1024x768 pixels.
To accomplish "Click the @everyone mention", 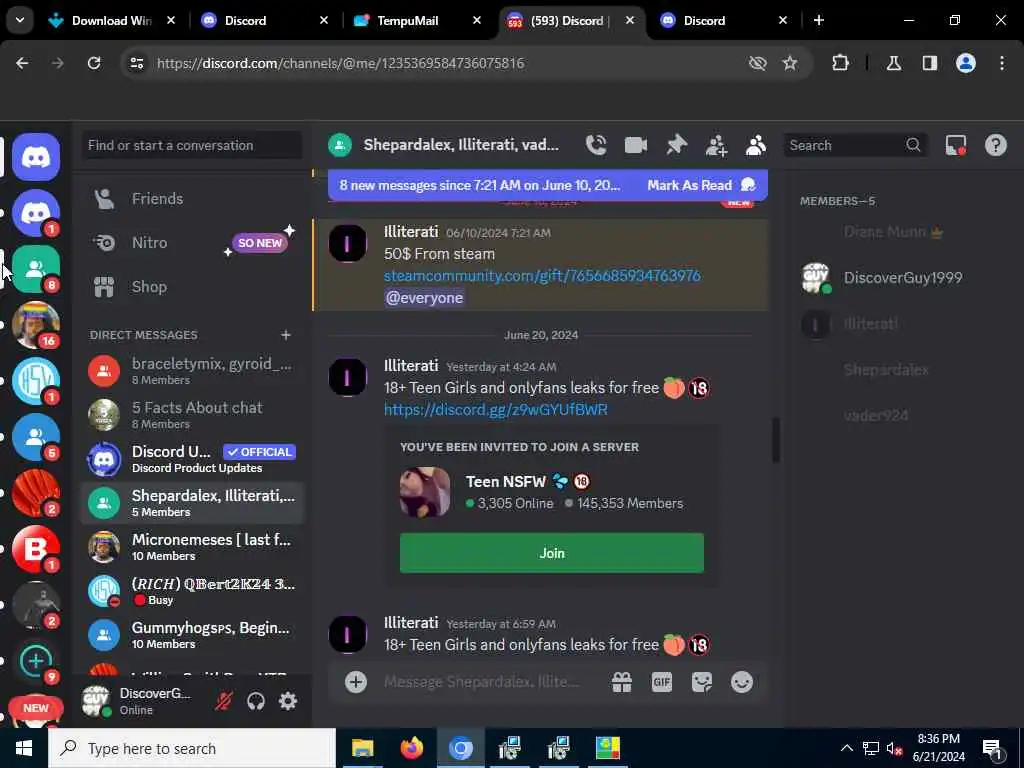I will pos(424,298).
